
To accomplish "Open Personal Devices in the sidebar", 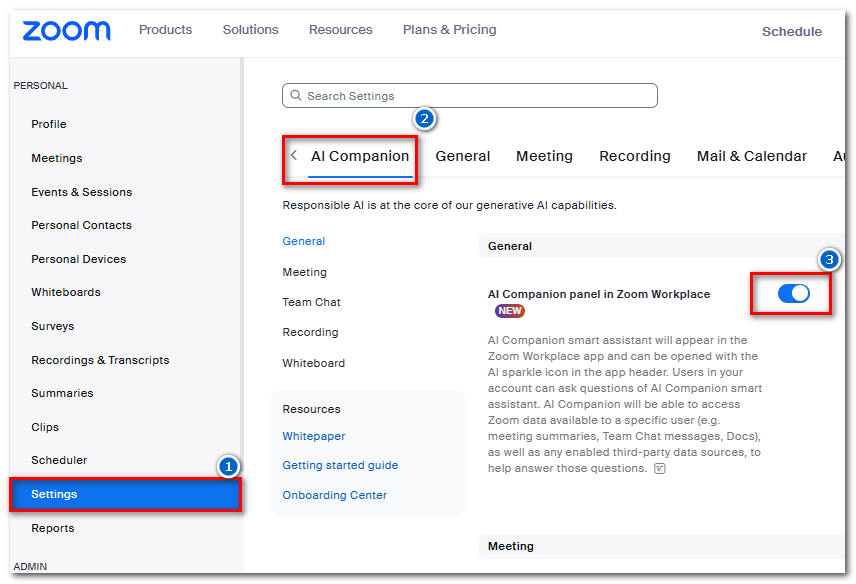I will coord(79,259).
